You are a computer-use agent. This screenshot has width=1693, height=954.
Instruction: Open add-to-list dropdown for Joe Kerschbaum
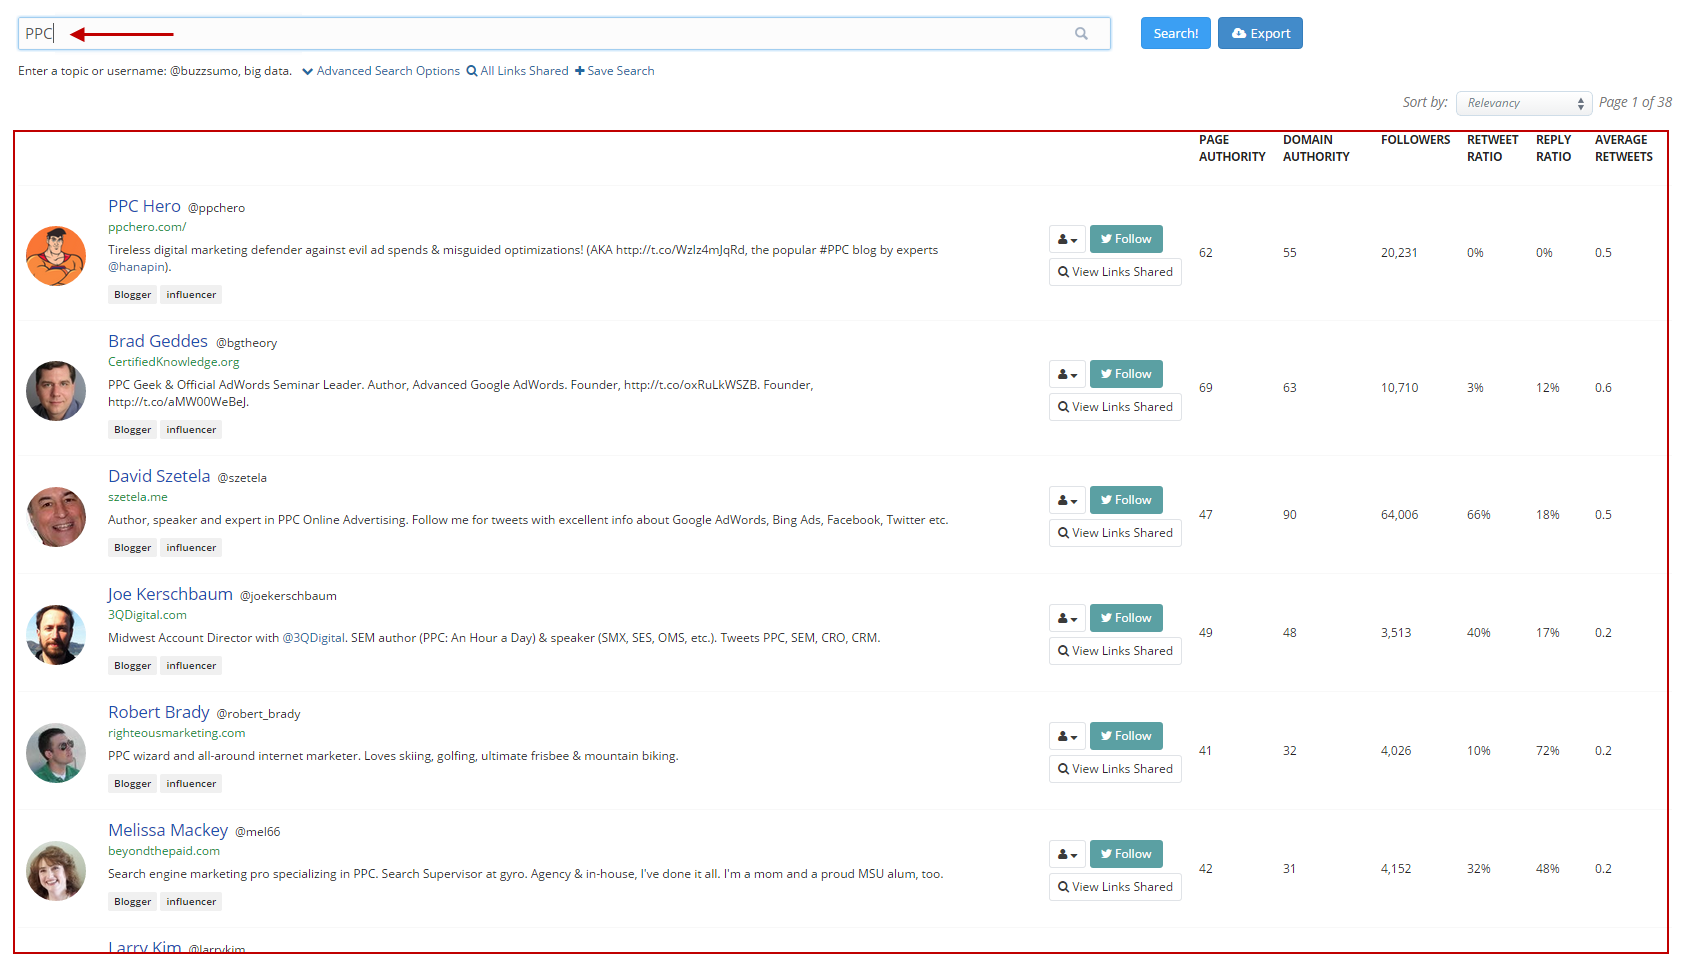pos(1067,618)
